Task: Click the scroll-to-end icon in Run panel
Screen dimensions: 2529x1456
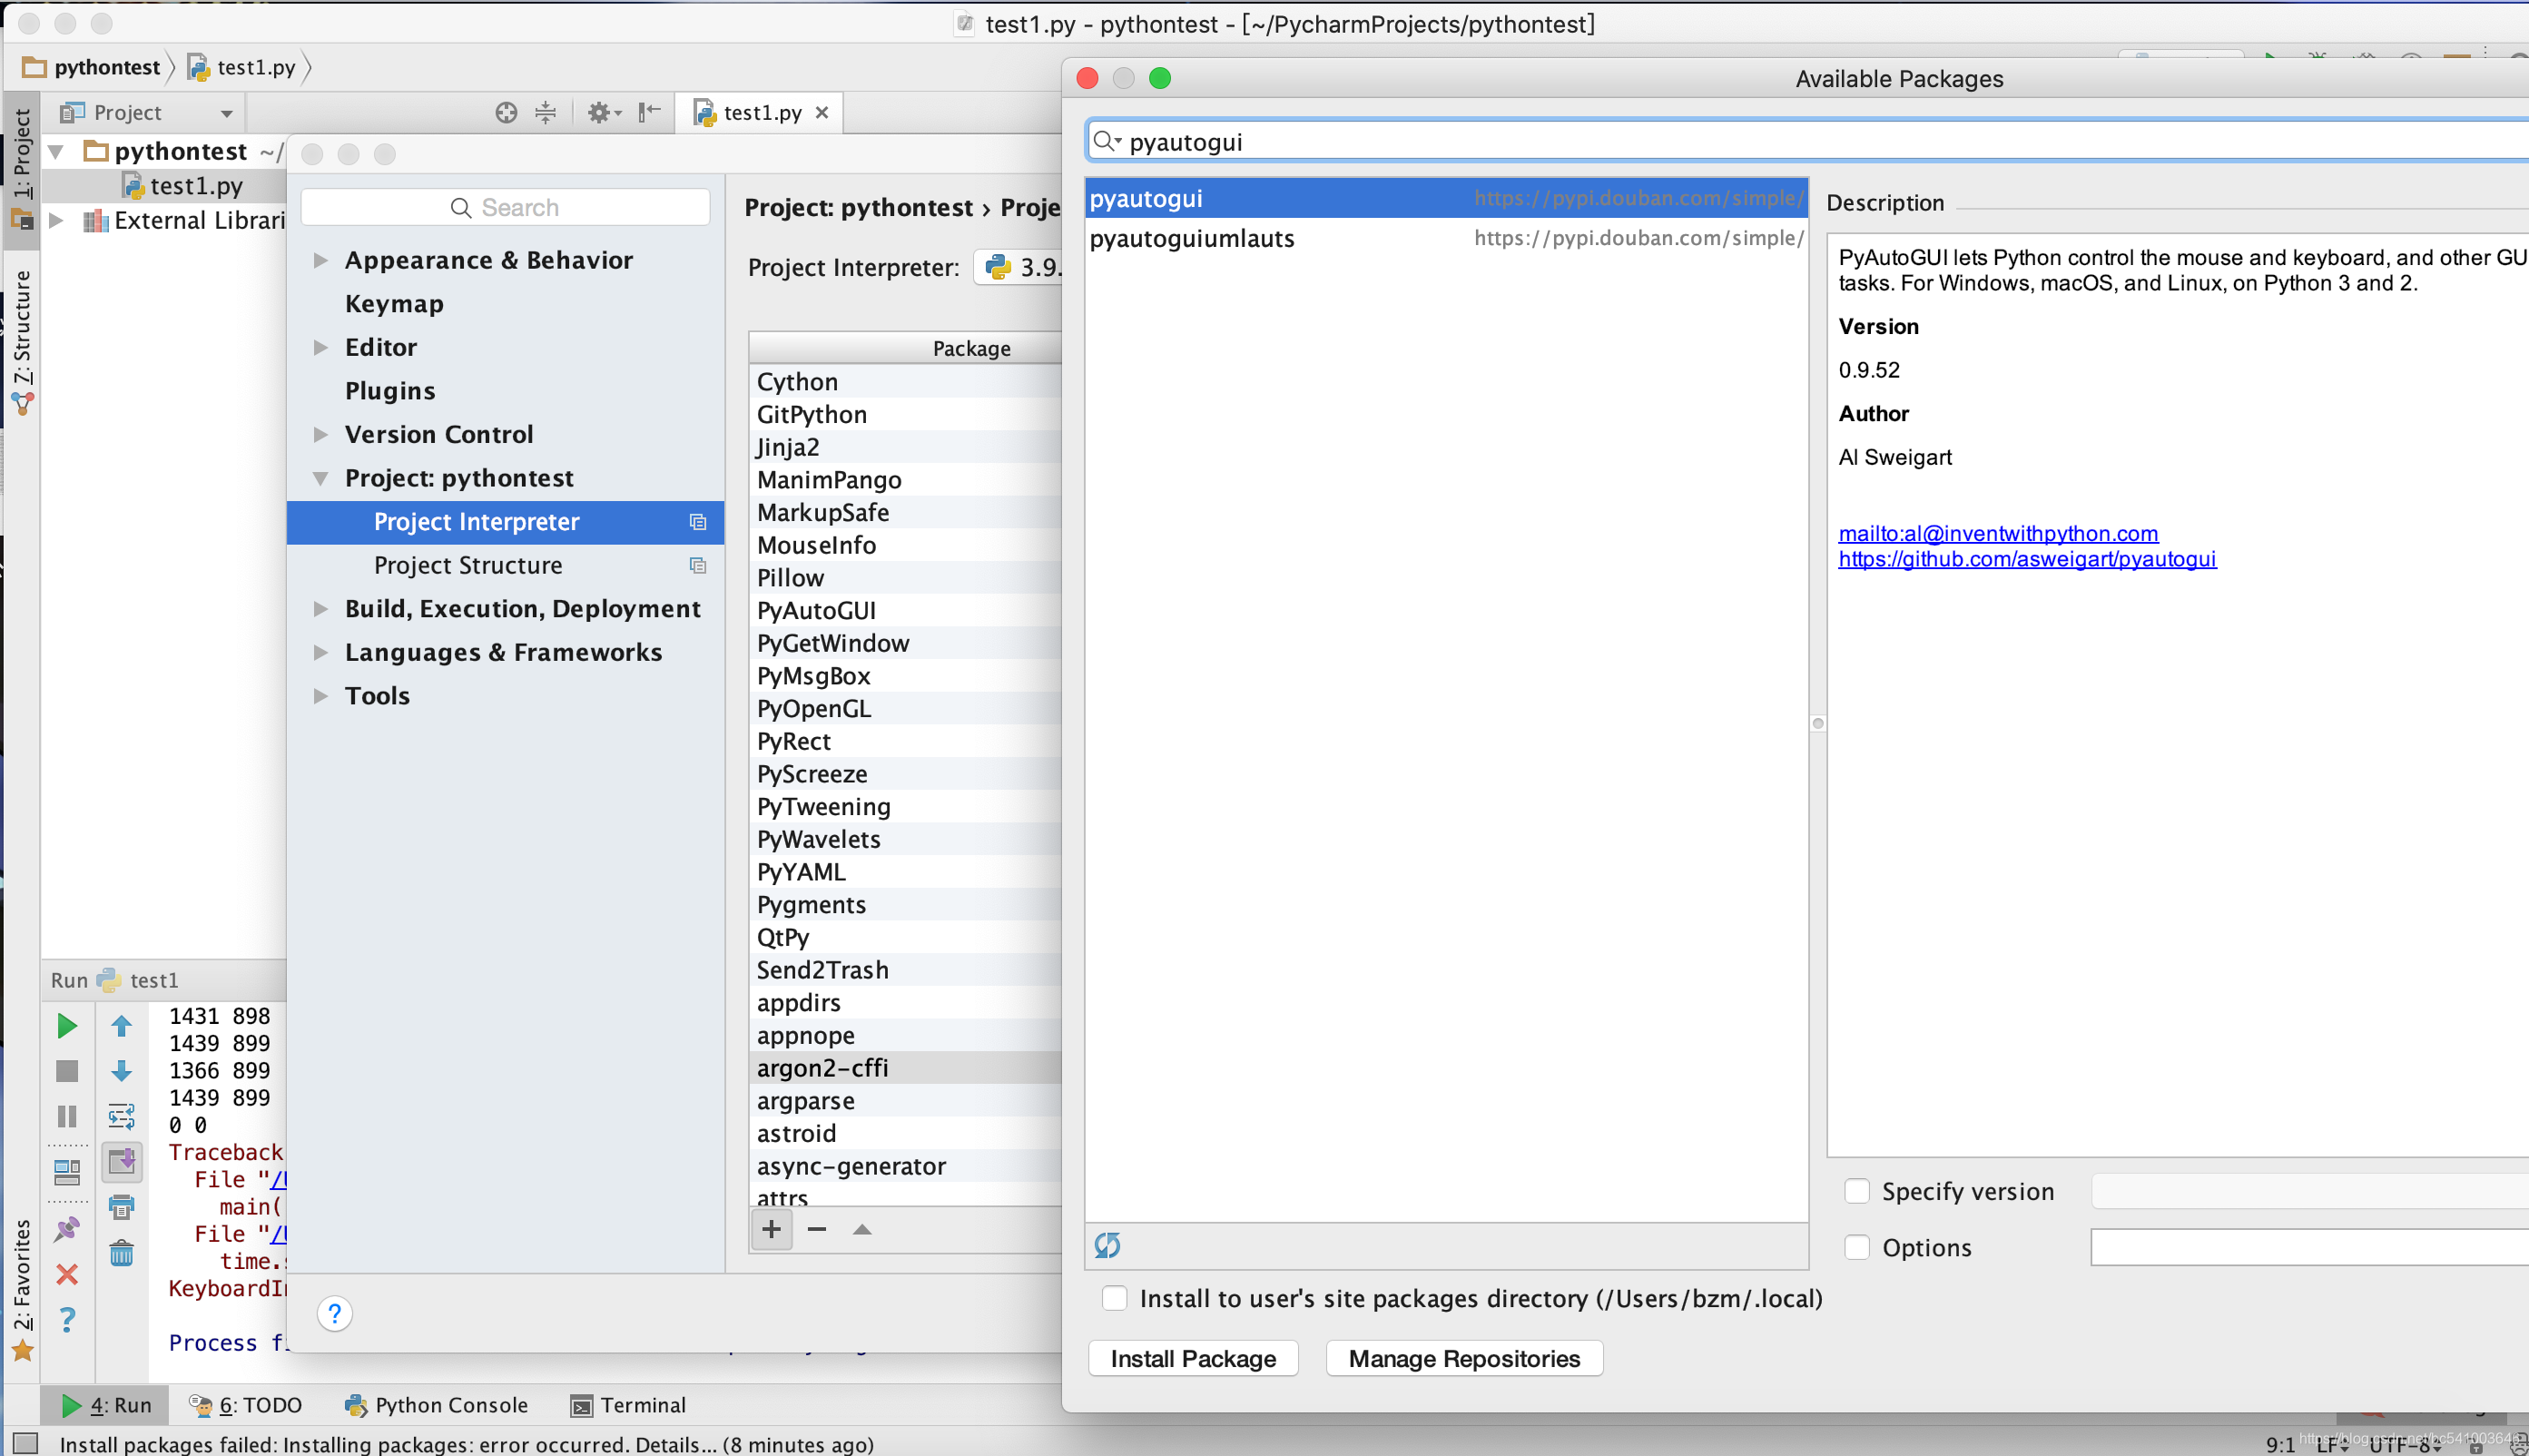Action: [x=121, y=1162]
